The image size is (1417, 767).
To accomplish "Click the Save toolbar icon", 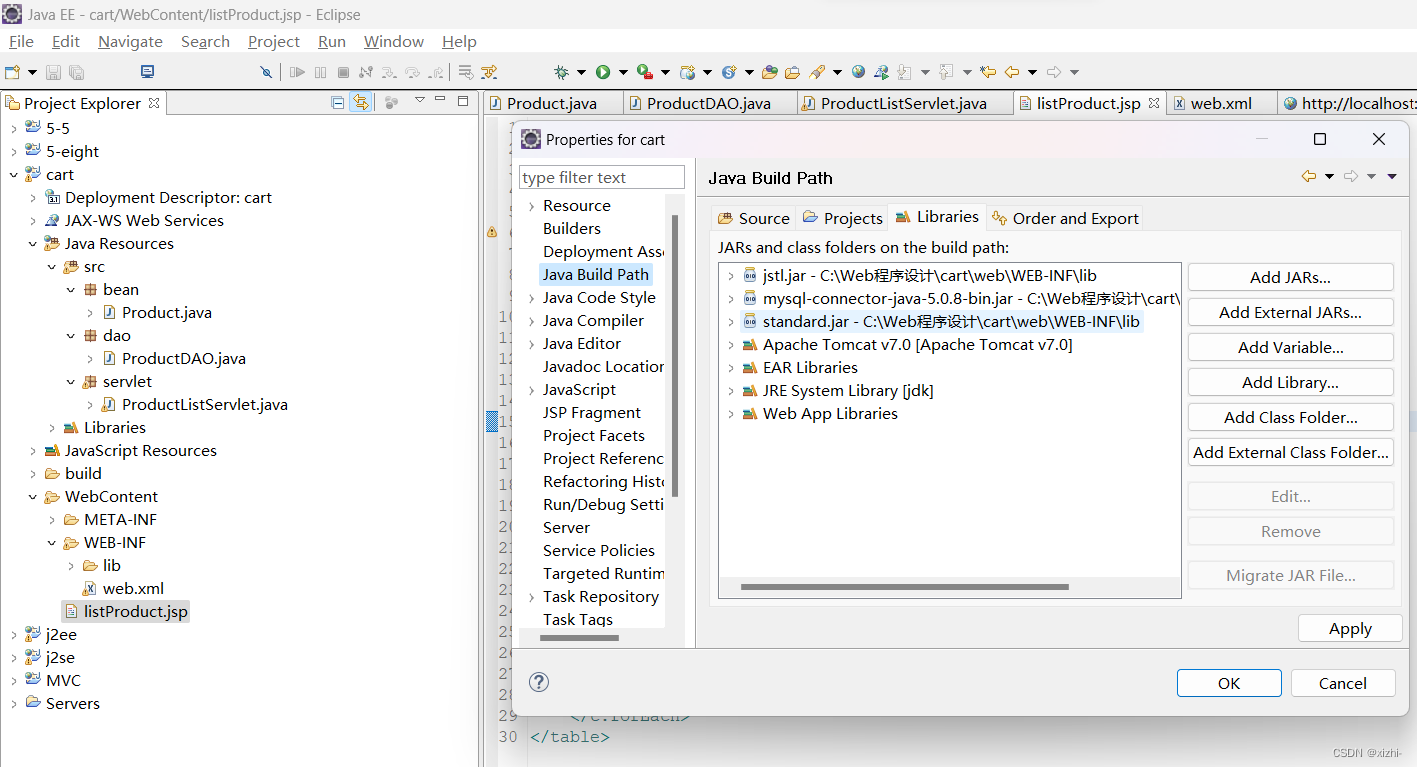I will point(53,72).
